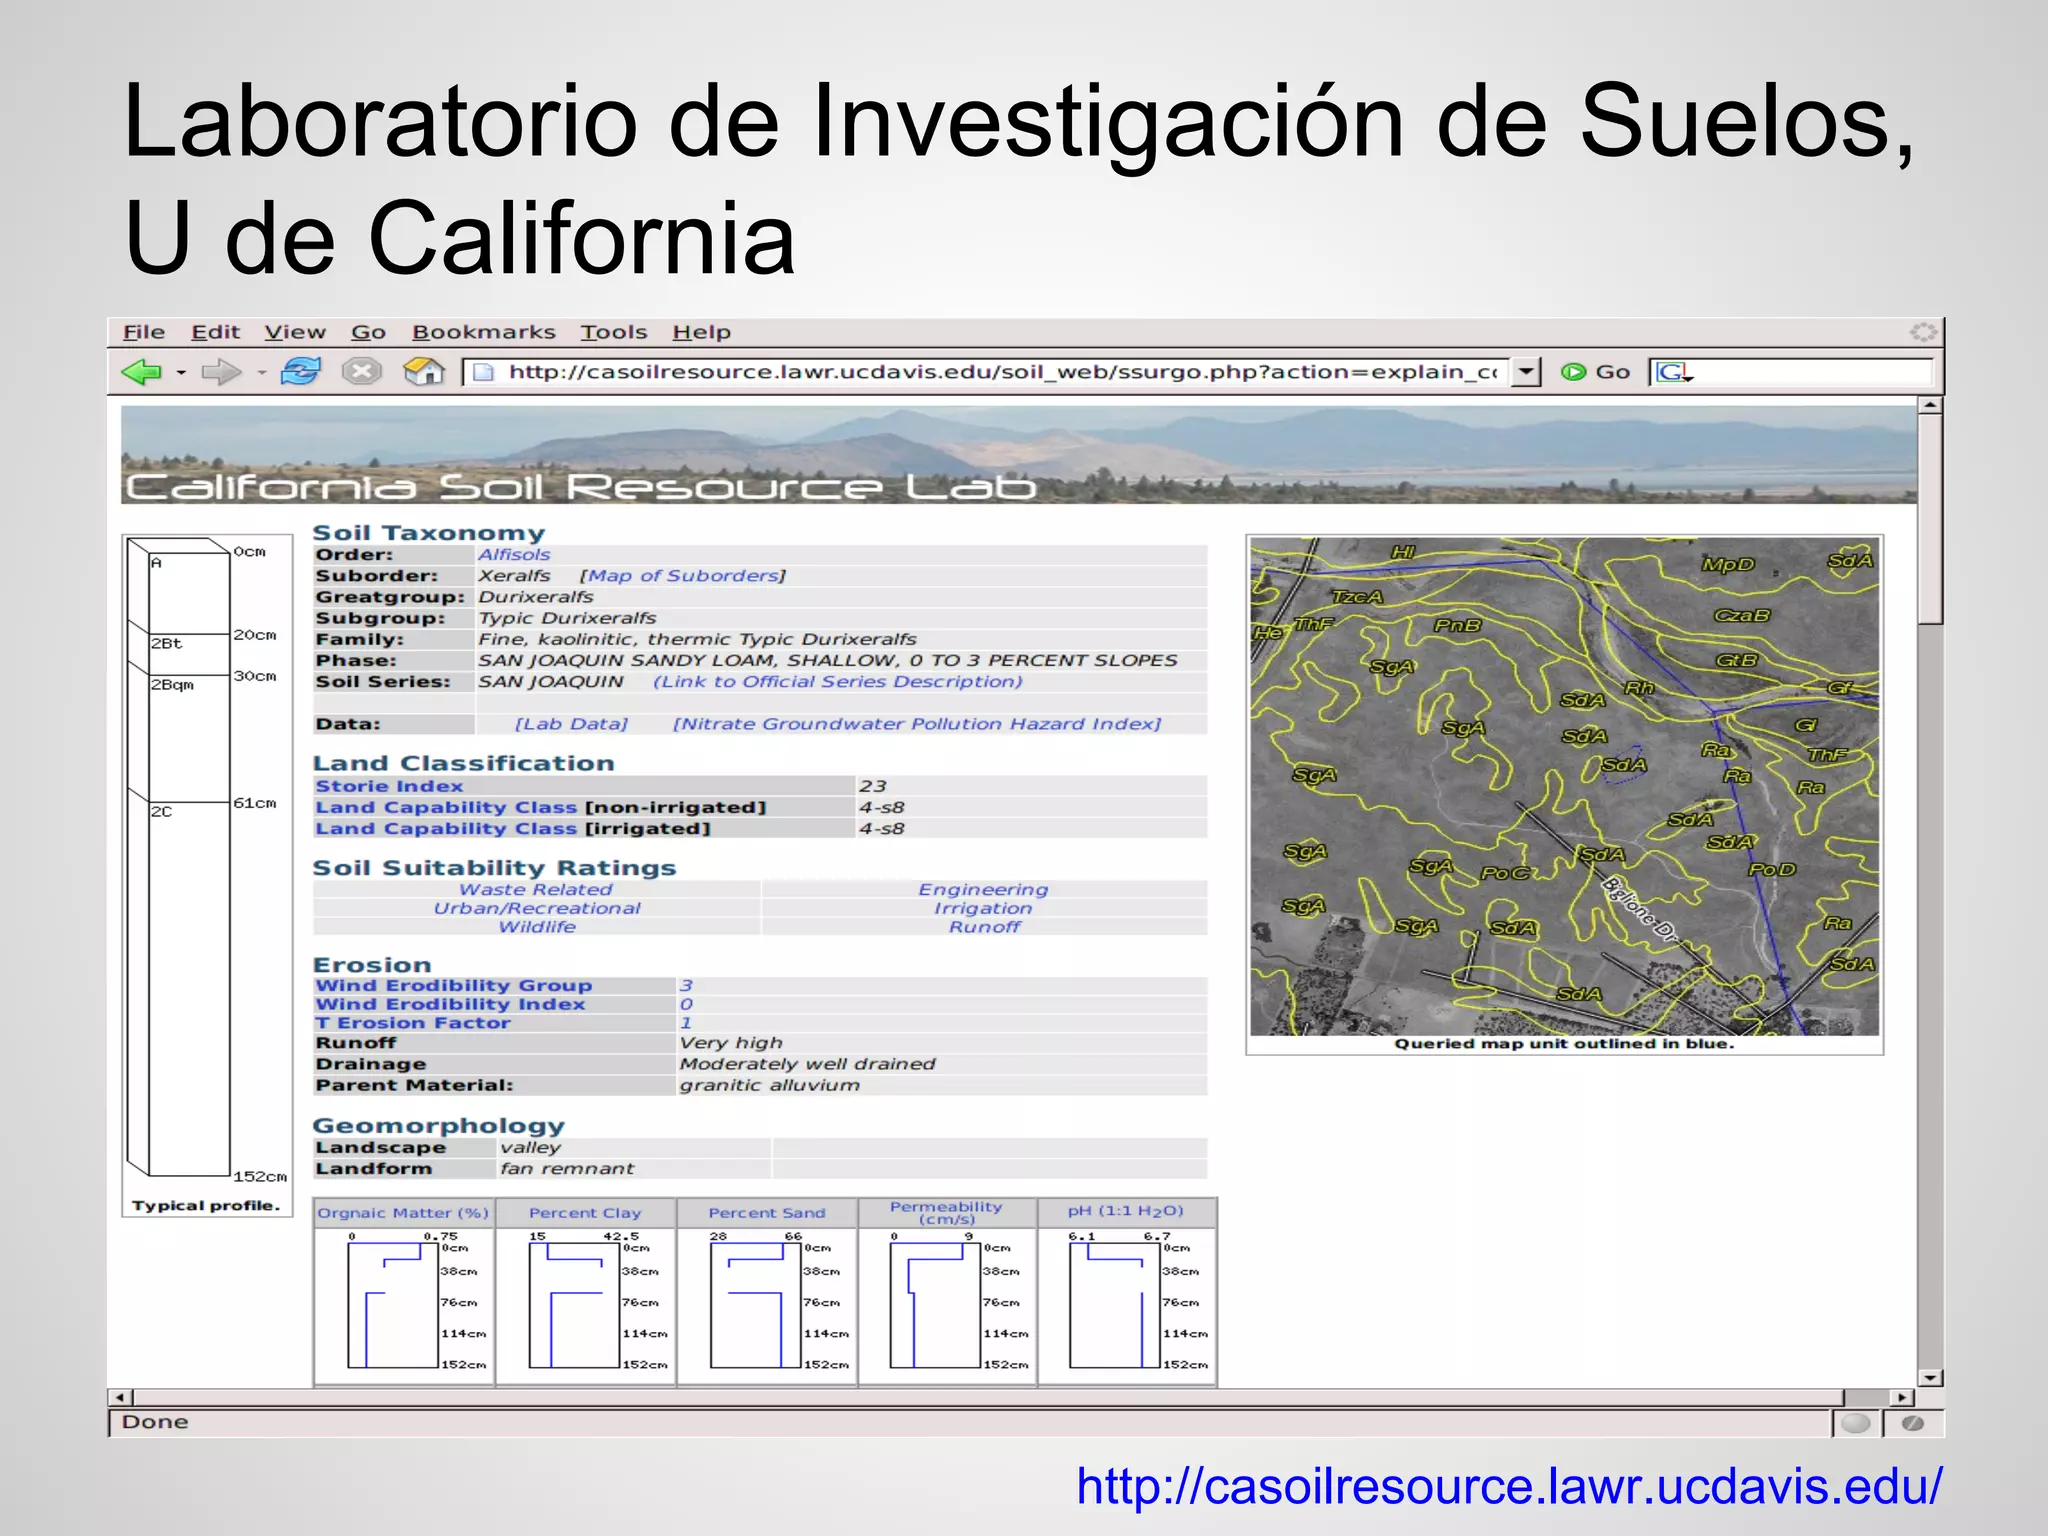
Task: Click the fan remnant landform value
Action: [567, 1169]
